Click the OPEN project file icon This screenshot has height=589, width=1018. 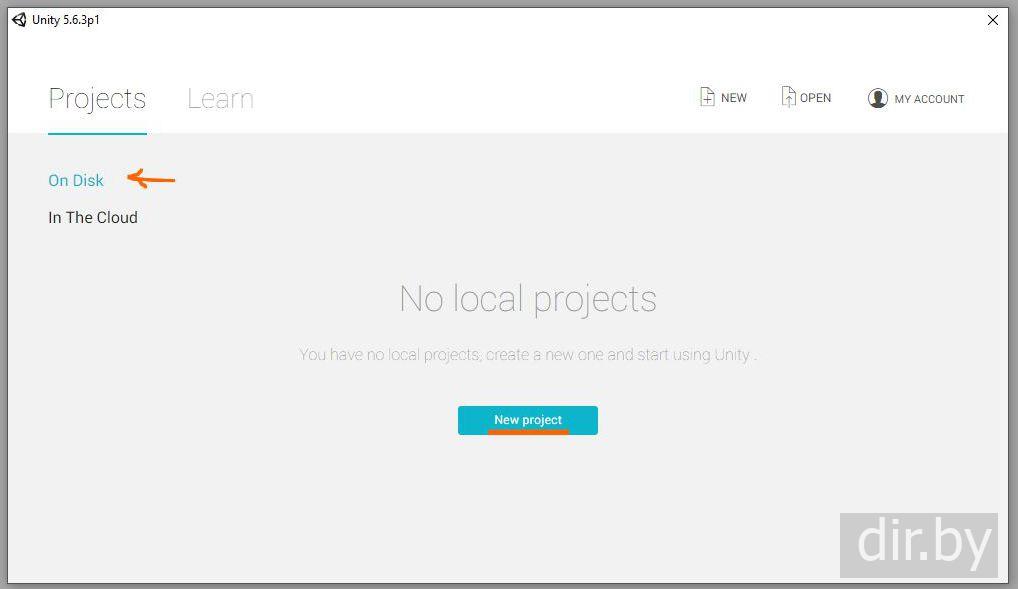coord(788,97)
